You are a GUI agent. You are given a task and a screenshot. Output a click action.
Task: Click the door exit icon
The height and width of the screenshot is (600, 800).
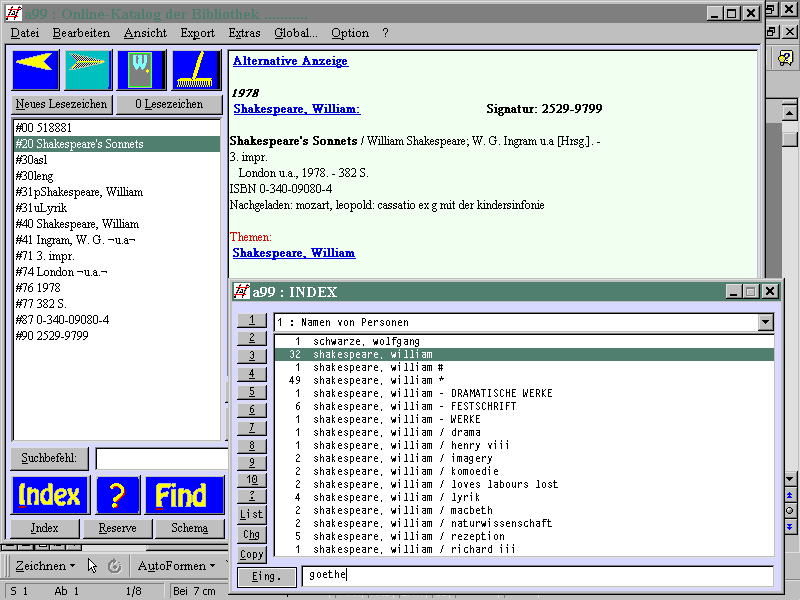pos(142,70)
